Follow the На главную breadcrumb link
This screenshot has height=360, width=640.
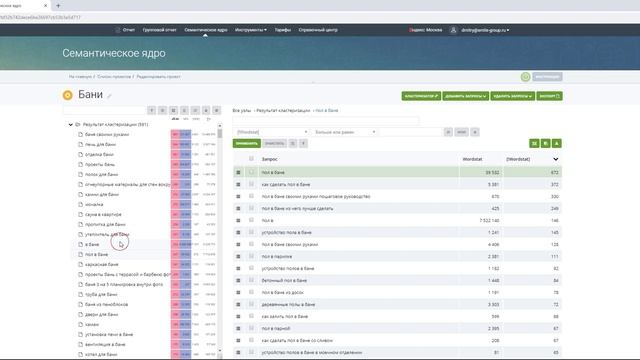coord(80,77)
